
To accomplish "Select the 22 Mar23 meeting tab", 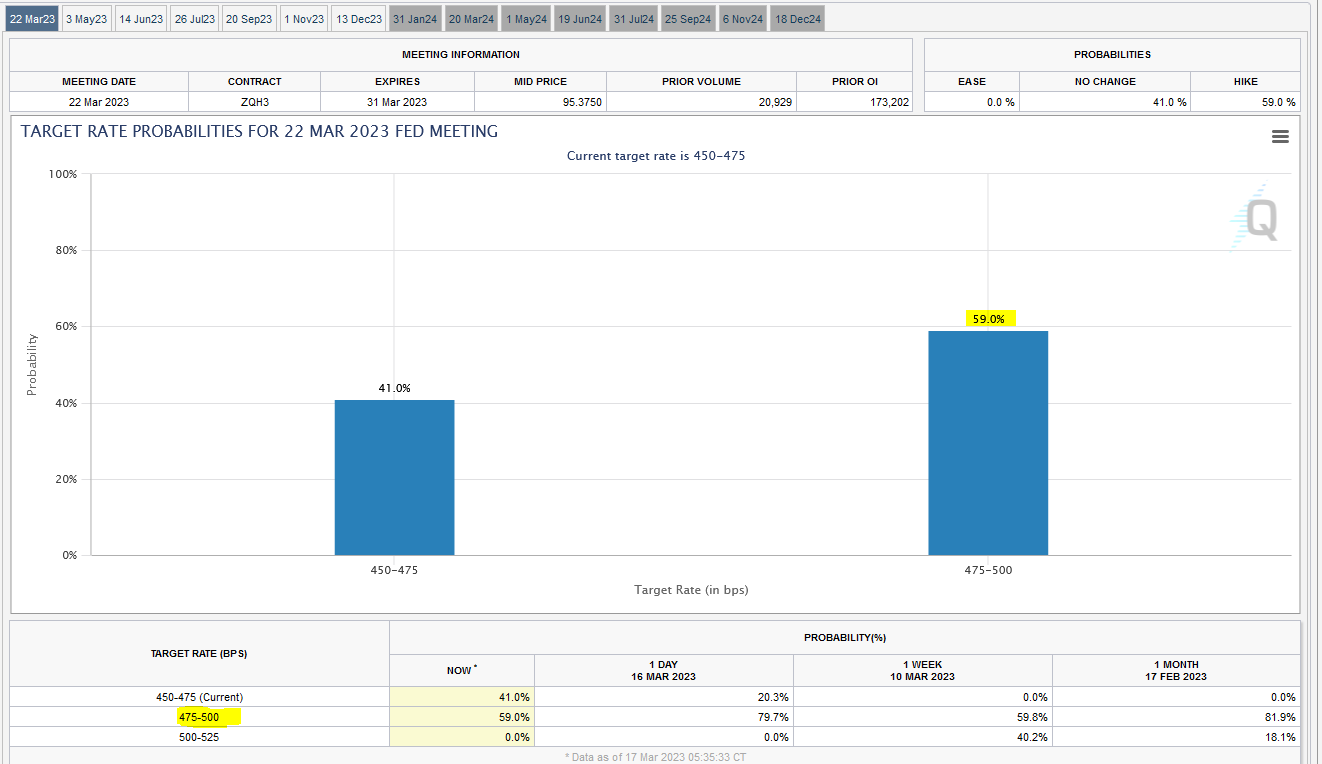I will coord(33,19).
